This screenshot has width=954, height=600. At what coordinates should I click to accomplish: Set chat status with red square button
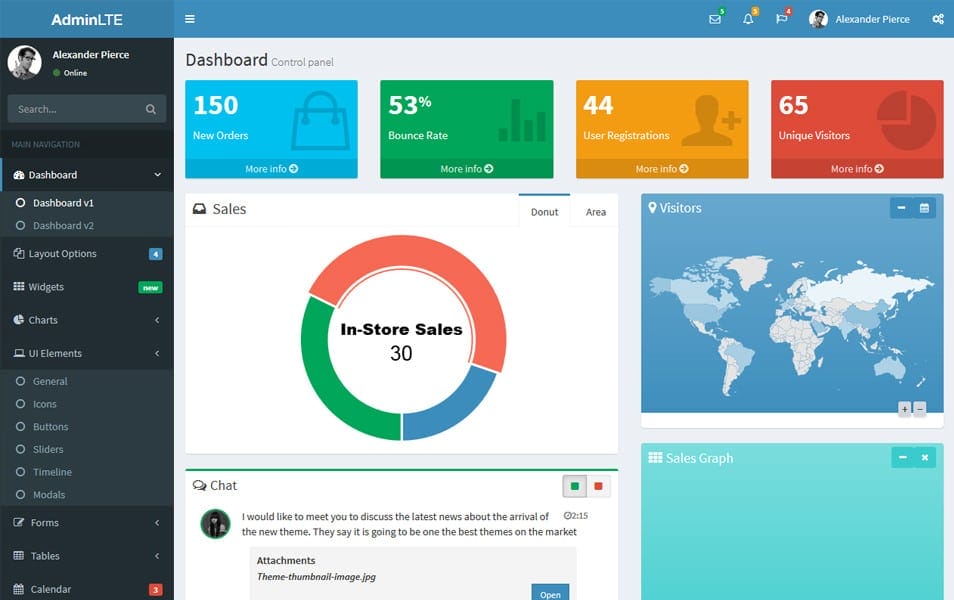point(598,487)
